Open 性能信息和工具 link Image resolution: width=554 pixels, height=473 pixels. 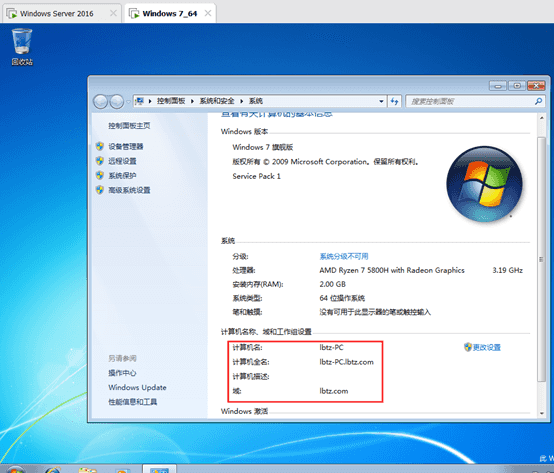coord(133,402)
